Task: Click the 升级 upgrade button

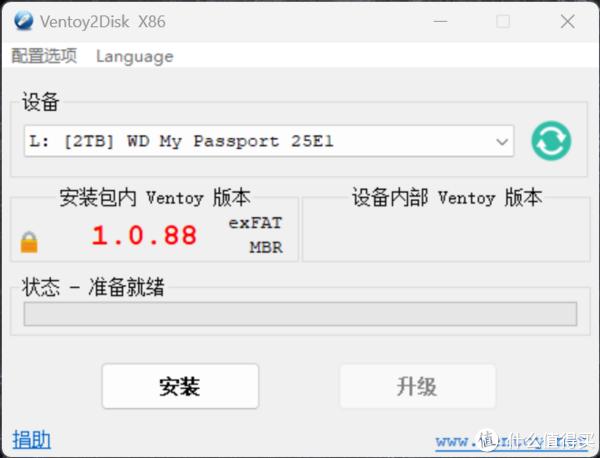Action: click(x=418, y=386)
